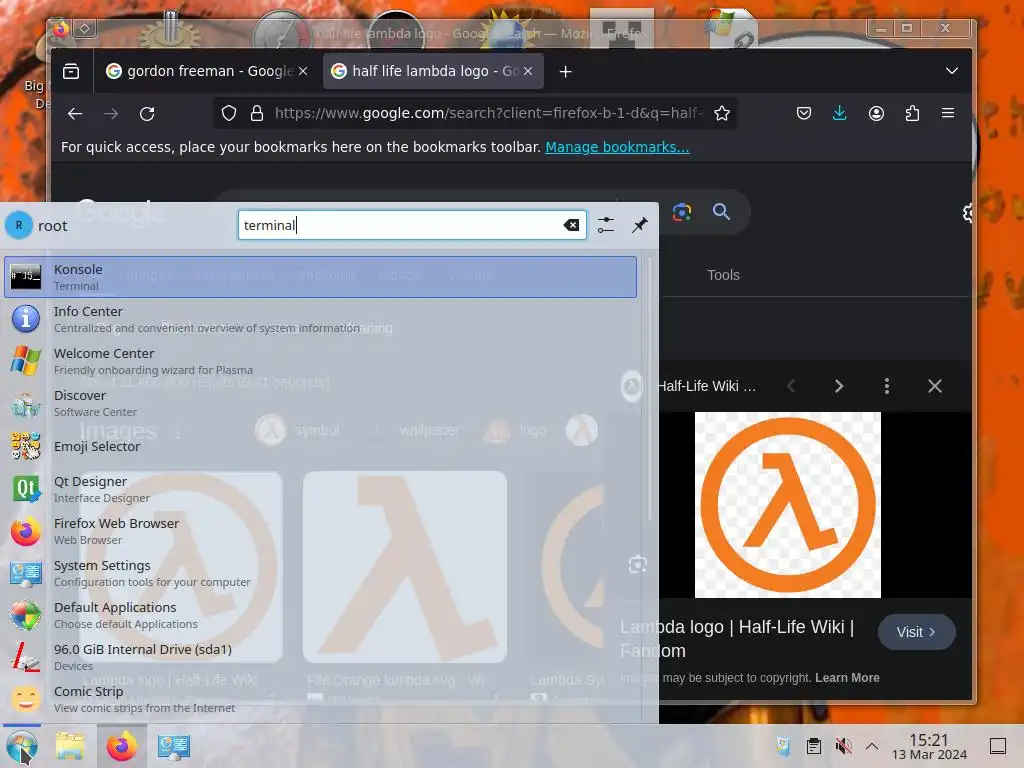Open tracking protection shield icon
The image size is (1024, 768).
click(229, 113)
